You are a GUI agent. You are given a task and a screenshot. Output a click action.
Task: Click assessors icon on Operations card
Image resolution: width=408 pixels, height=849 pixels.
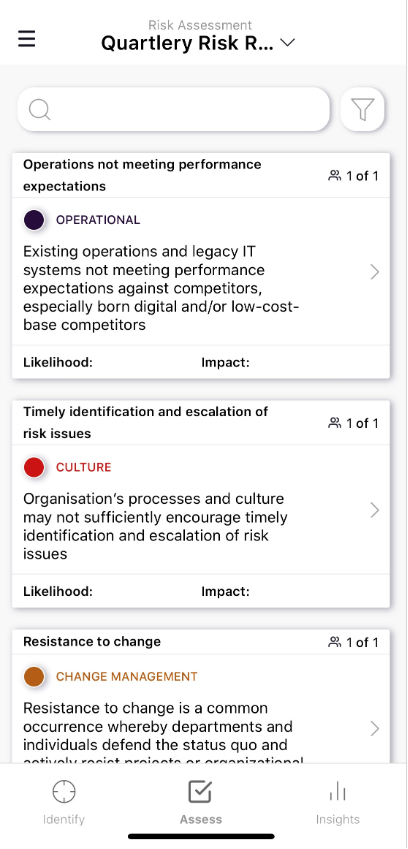tap(335, 175)
